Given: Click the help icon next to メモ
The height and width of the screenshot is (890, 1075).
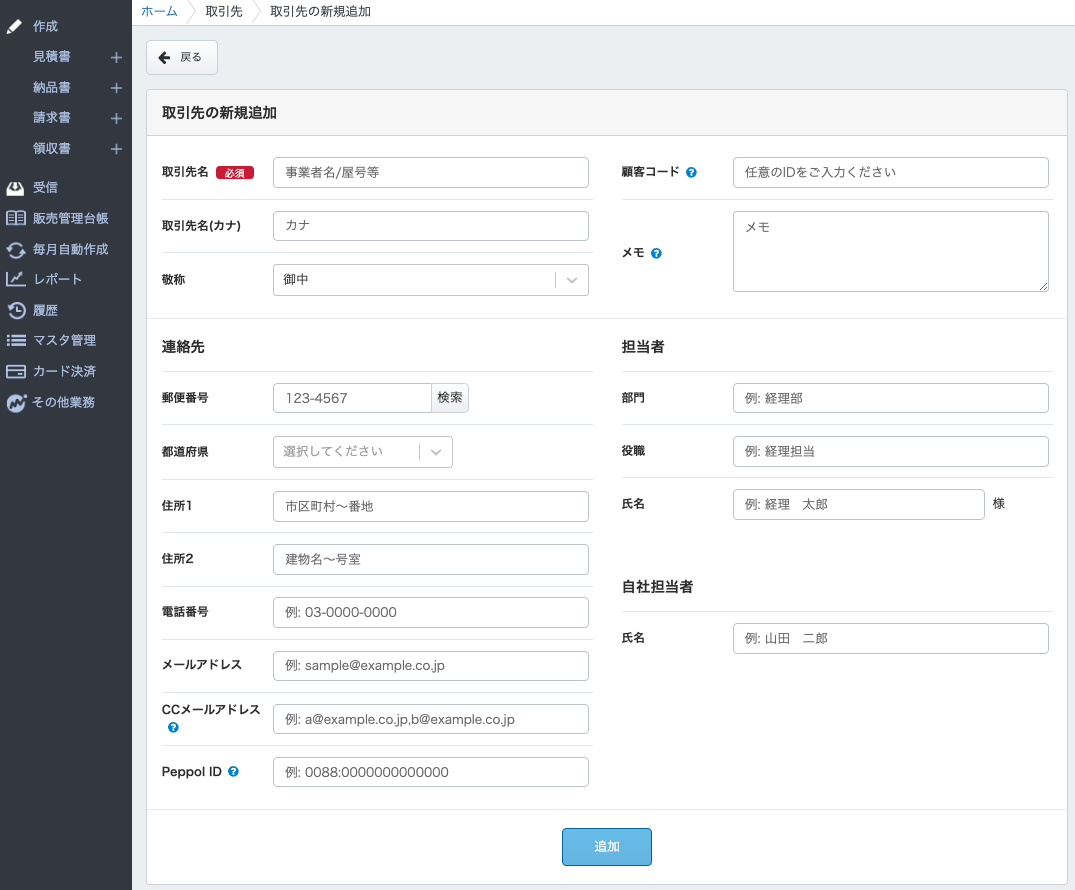Looking at the screenshot, I should point(656,253).
